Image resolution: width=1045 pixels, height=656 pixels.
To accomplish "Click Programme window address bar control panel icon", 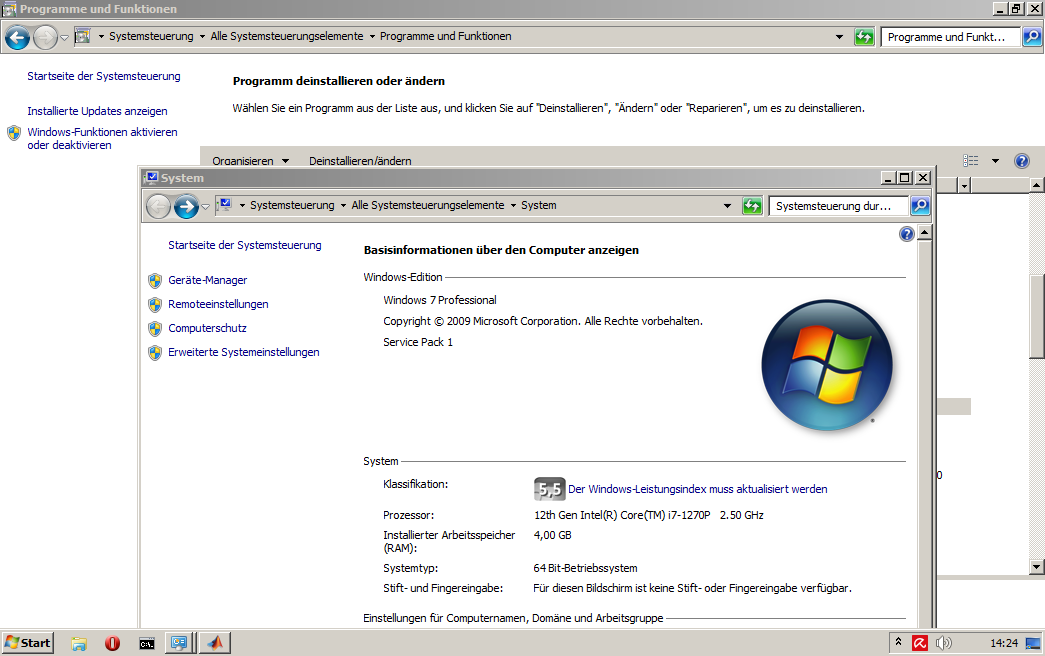I will (83, 36).
